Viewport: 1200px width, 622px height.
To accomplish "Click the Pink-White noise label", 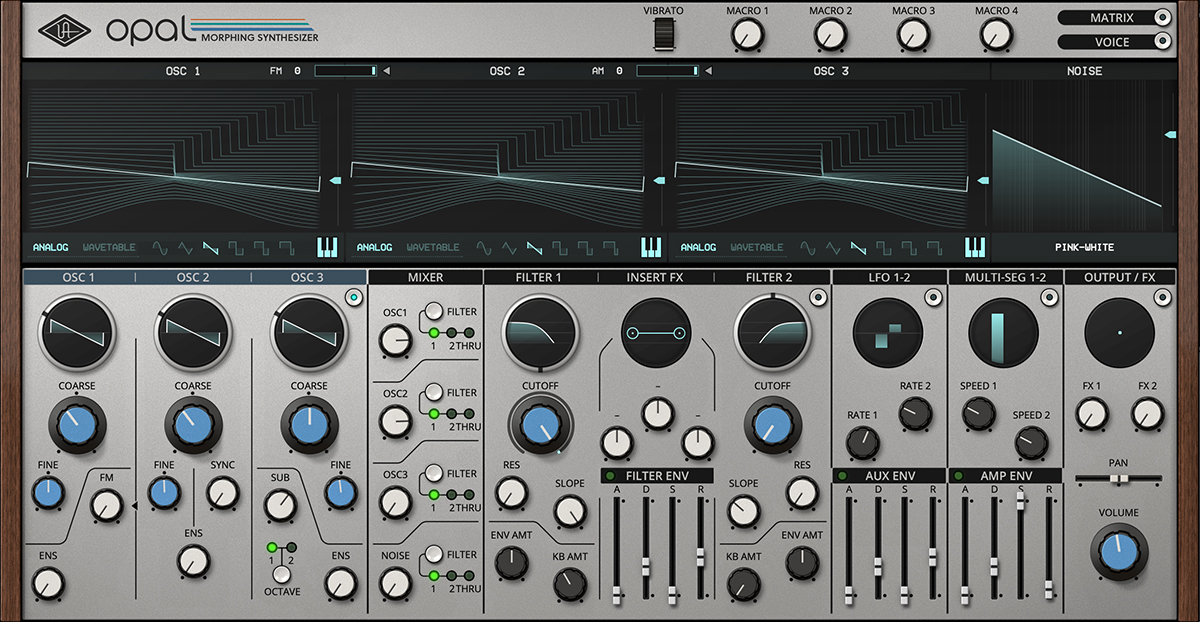I will click(1084, 247).
